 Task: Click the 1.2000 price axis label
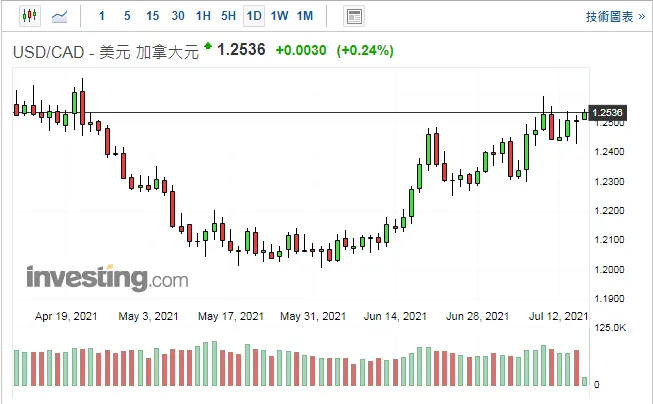[x=609, y=269]
